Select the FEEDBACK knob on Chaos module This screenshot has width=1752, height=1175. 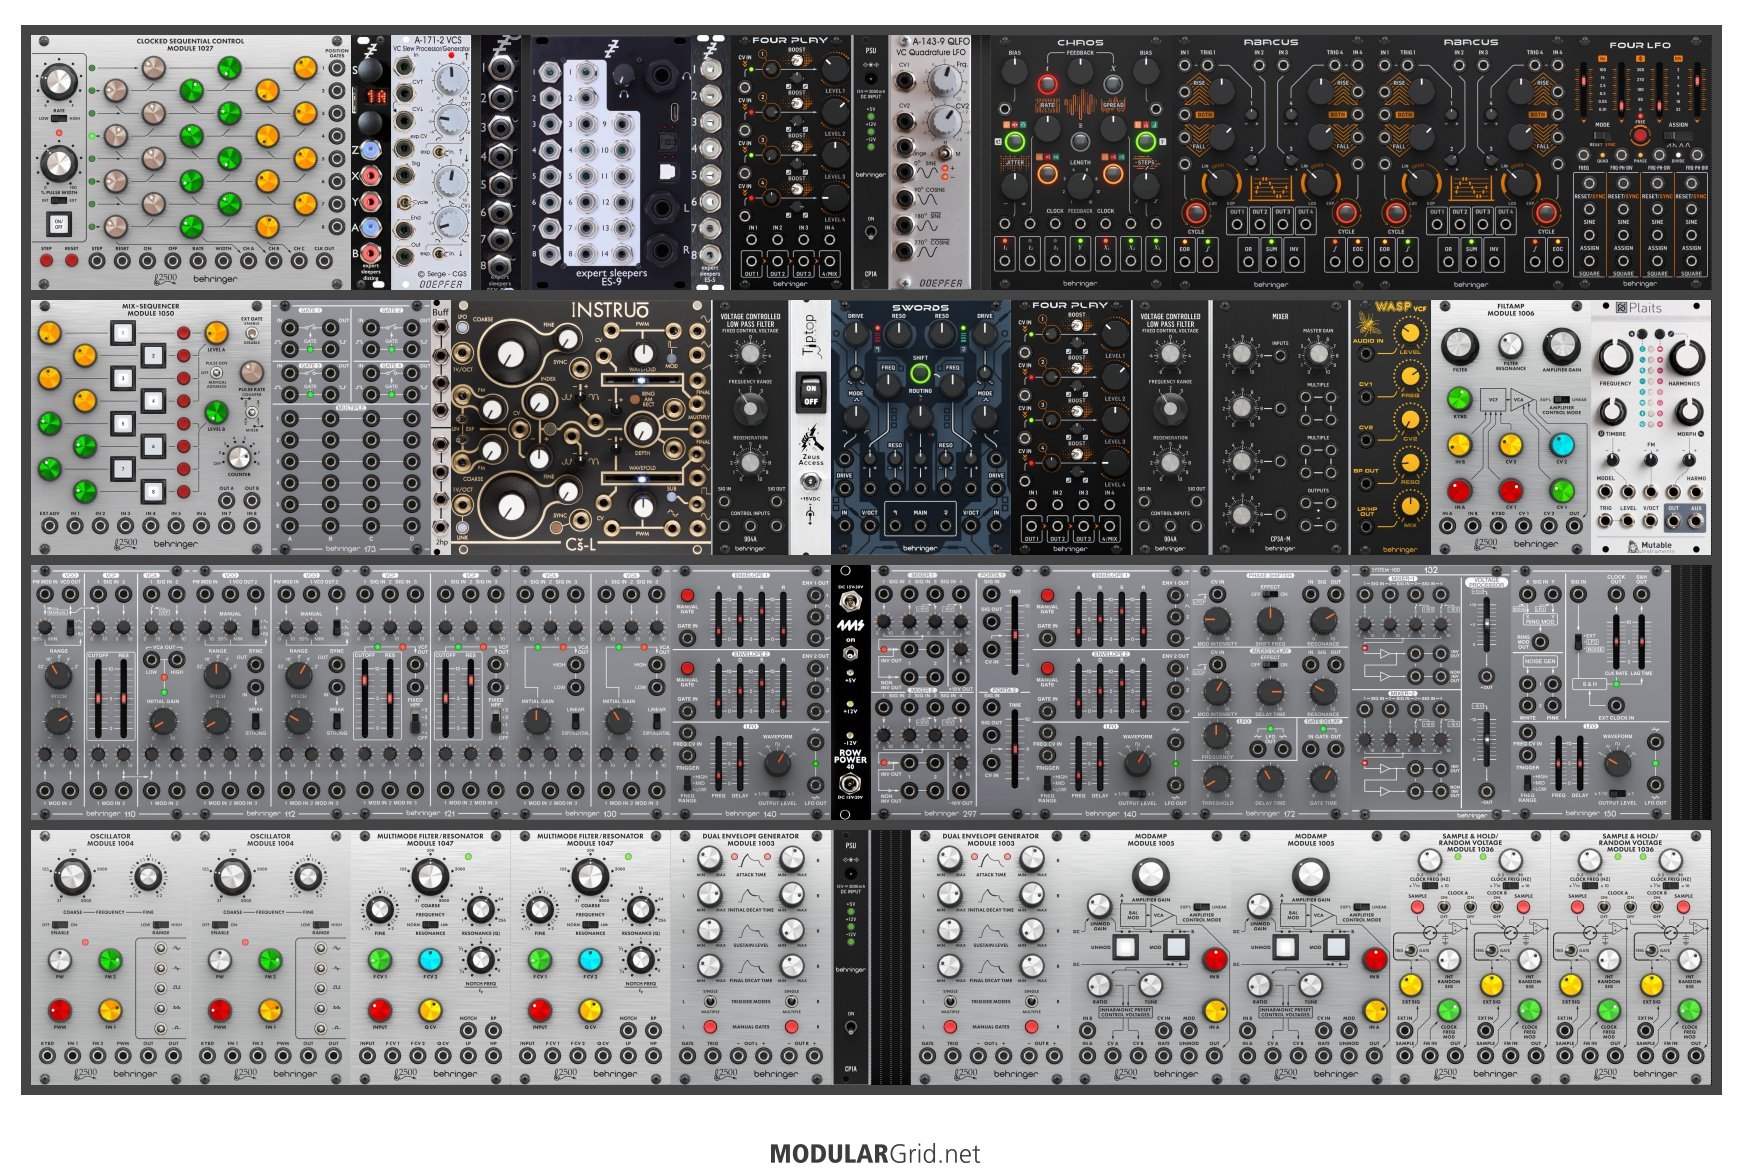(1080, 73)
